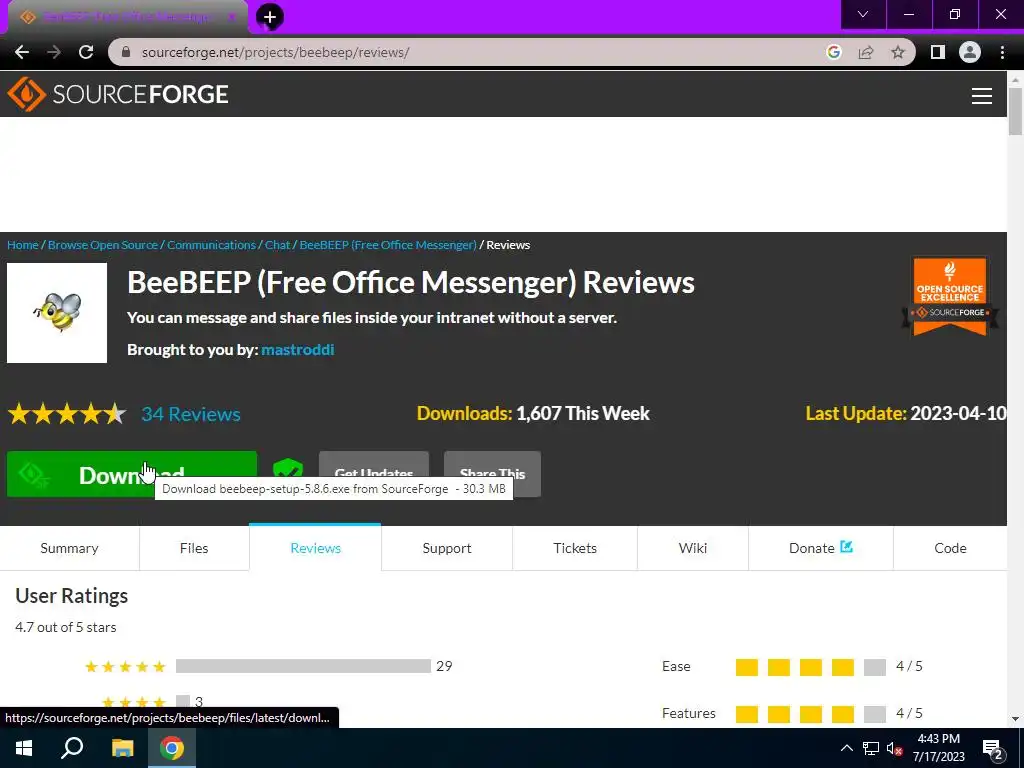Click the page vertical scrollbar thumb
Screen dimensions: 1024x768
coord(1015,111)
